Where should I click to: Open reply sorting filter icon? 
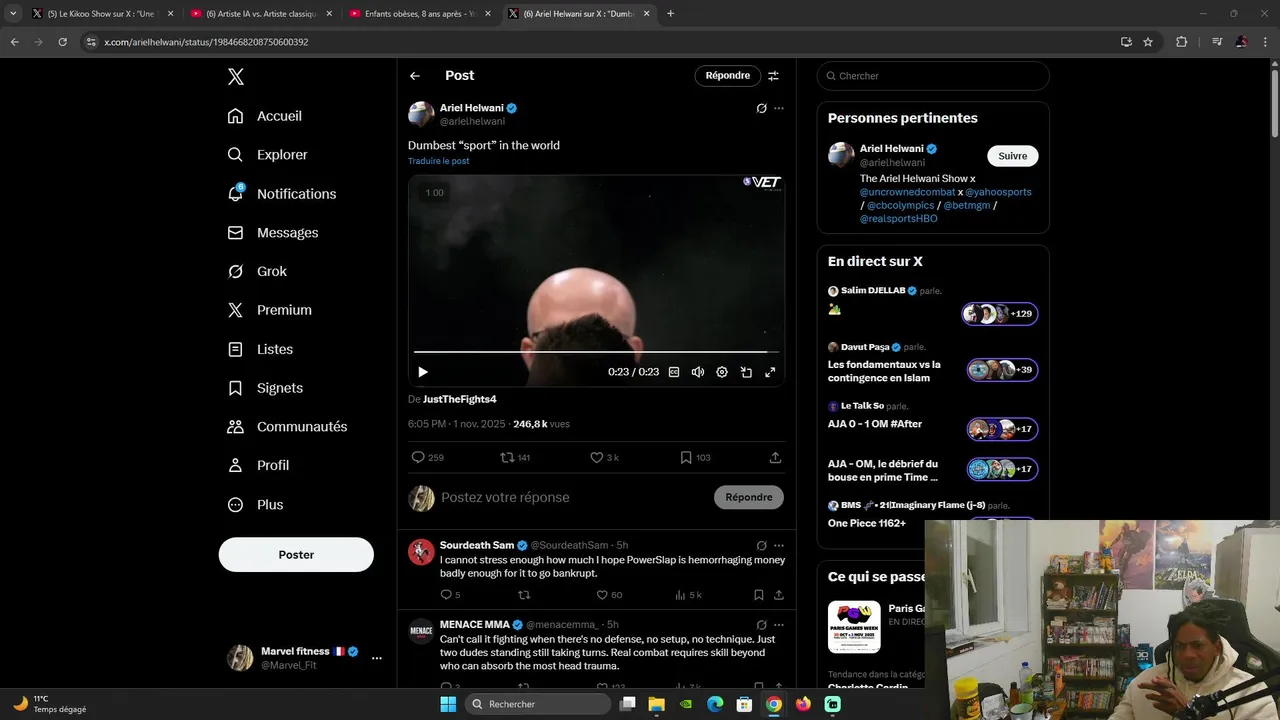(x=773, y=76)
